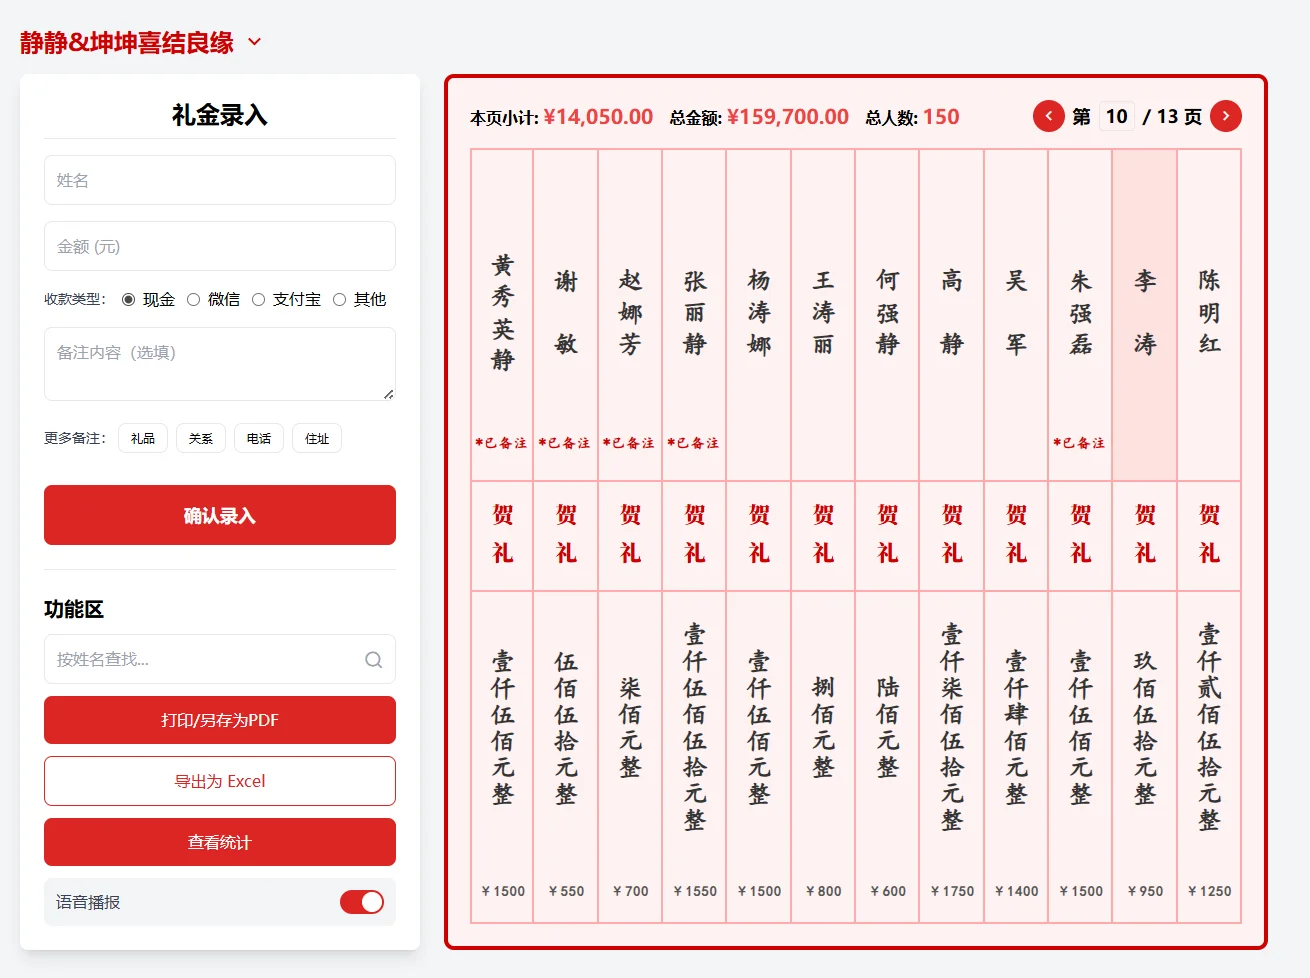
Task: Add a 礼品 remark tag
Action: coord(142,438)
